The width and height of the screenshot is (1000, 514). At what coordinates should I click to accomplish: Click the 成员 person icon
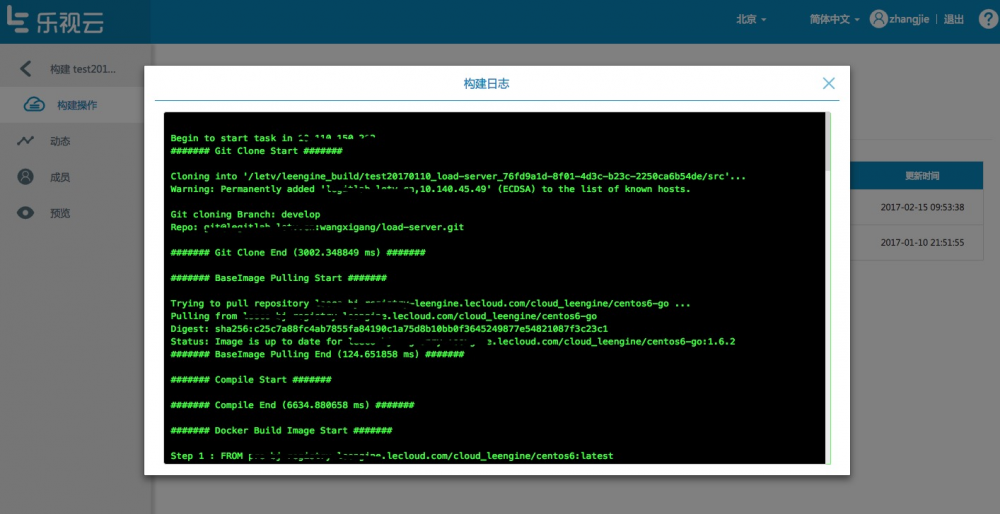26,177
